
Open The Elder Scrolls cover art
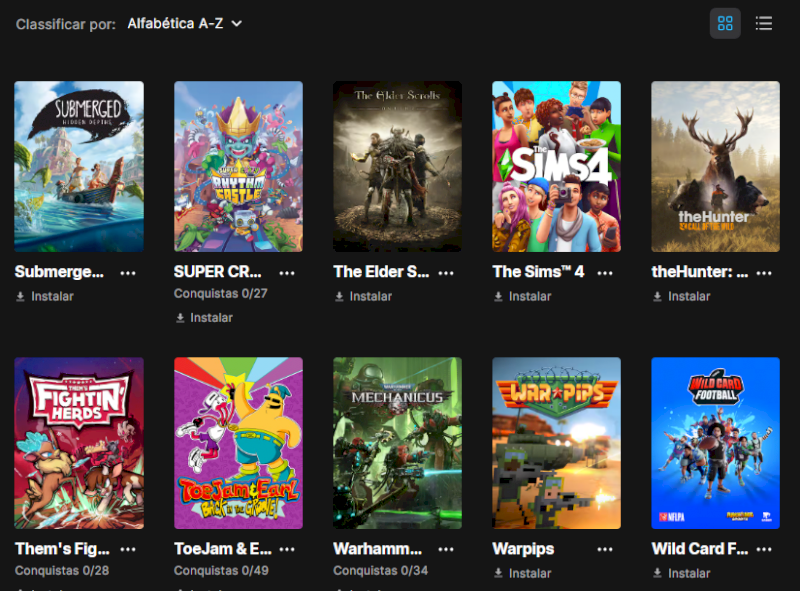(x=397, y=166)
